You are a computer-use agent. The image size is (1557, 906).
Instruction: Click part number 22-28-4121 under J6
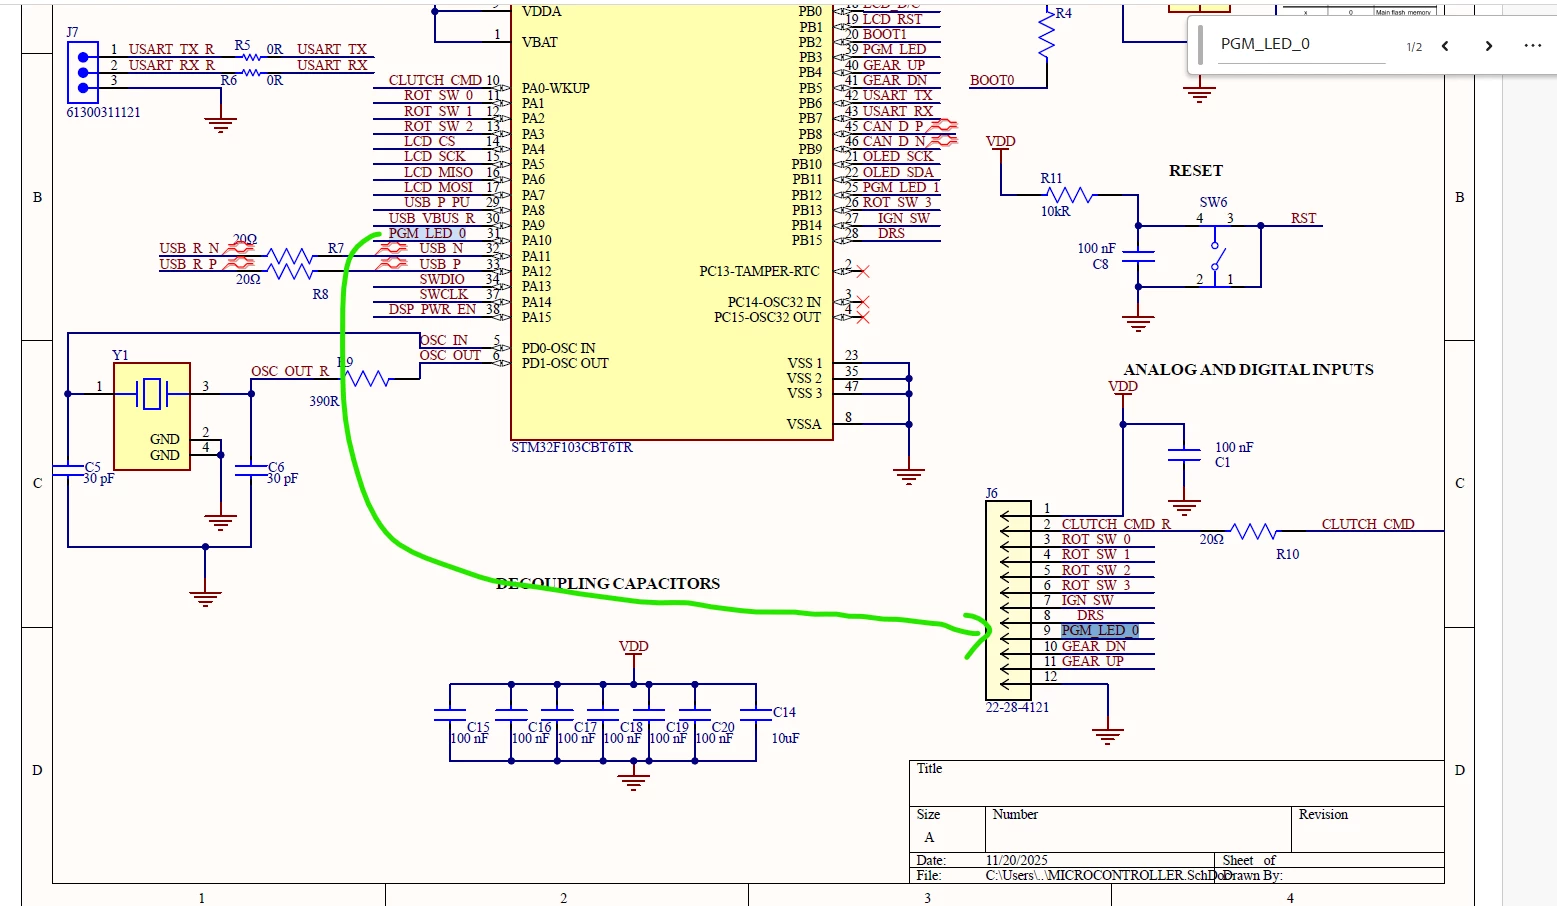coord(1017,708)
